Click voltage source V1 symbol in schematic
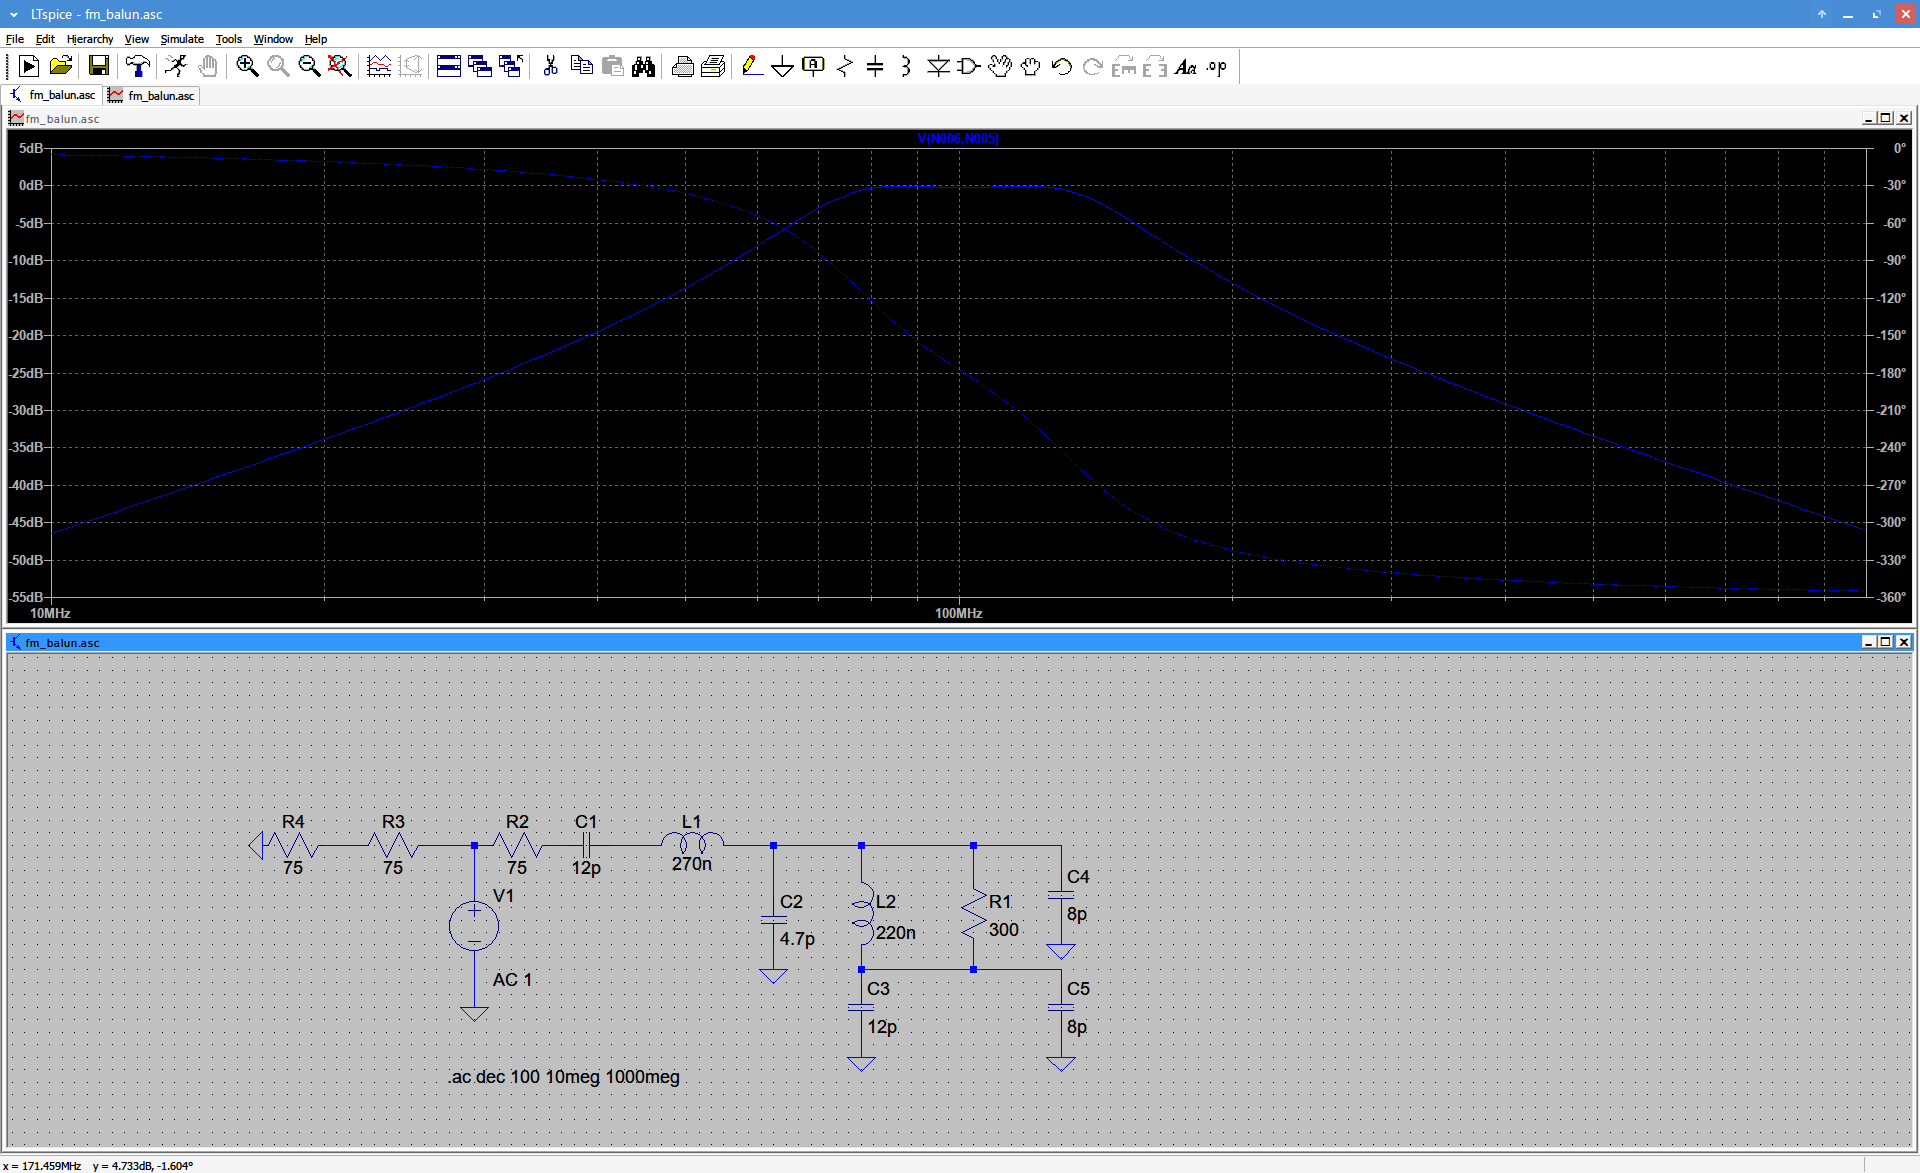This screenshot has width=1920, height=1173. (474, 925)
